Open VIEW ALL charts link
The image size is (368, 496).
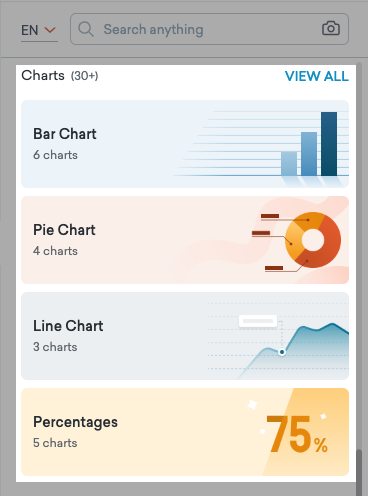(317, 76)
